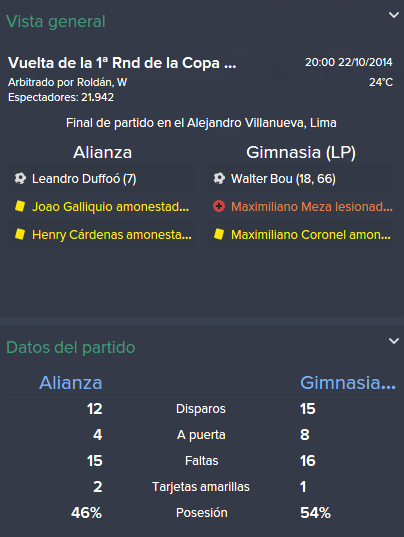Viewport: 404px width, 537px height.
Task: Click the referee line Arbitrado por Roldán, W
Action: pyautogui.click(x=67, y=82)
